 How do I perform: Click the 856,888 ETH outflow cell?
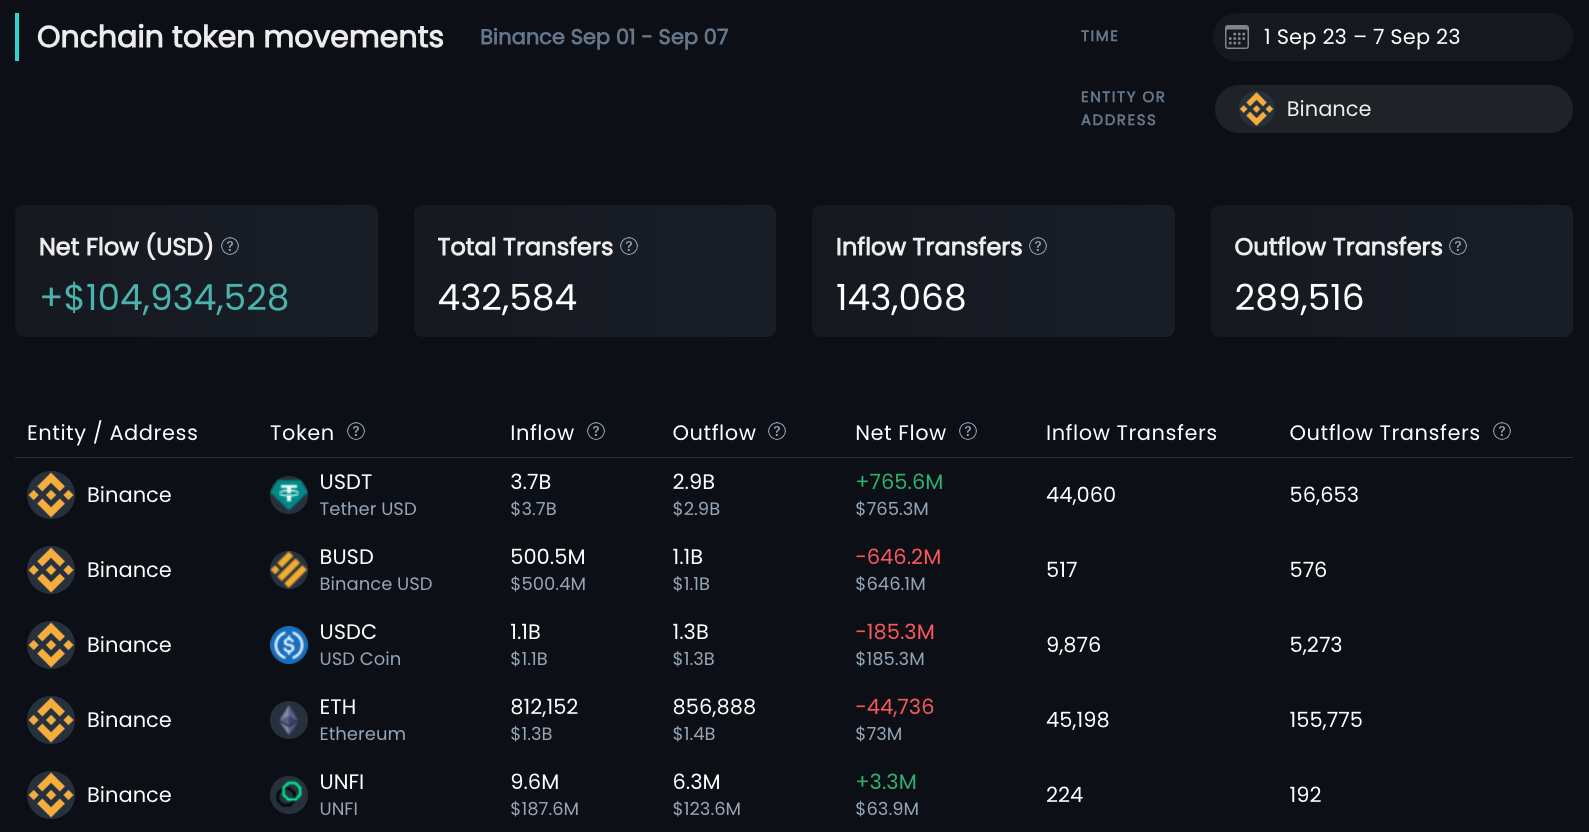click(714, 707)
